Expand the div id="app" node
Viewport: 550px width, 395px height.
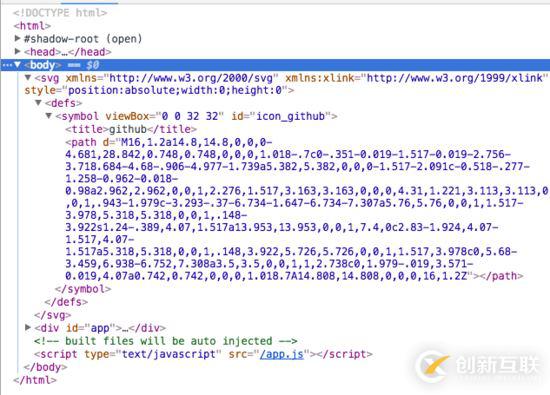pyautogui.click(x=28, y=328)
